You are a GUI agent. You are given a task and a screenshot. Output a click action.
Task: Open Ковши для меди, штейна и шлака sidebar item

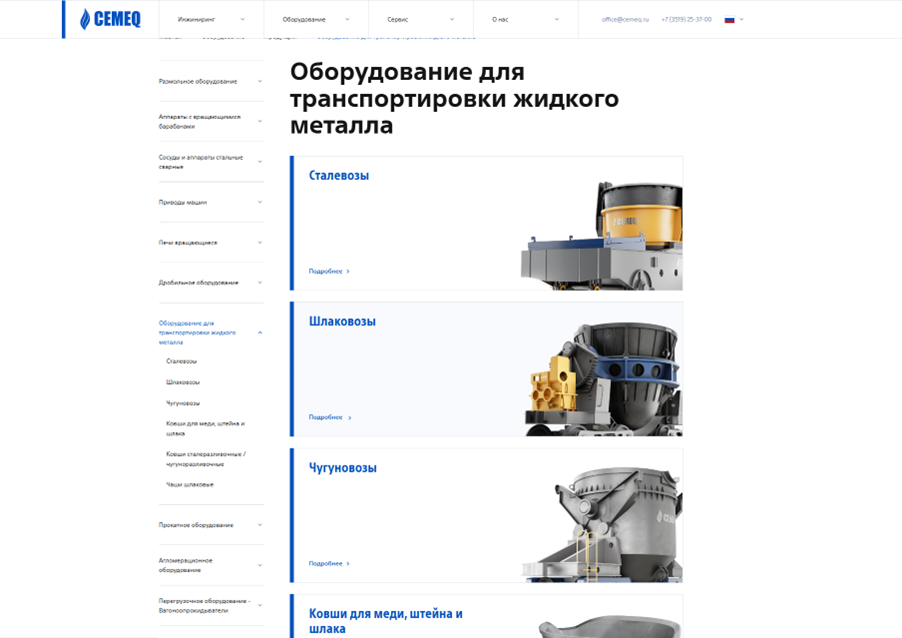tap(205, 428)
